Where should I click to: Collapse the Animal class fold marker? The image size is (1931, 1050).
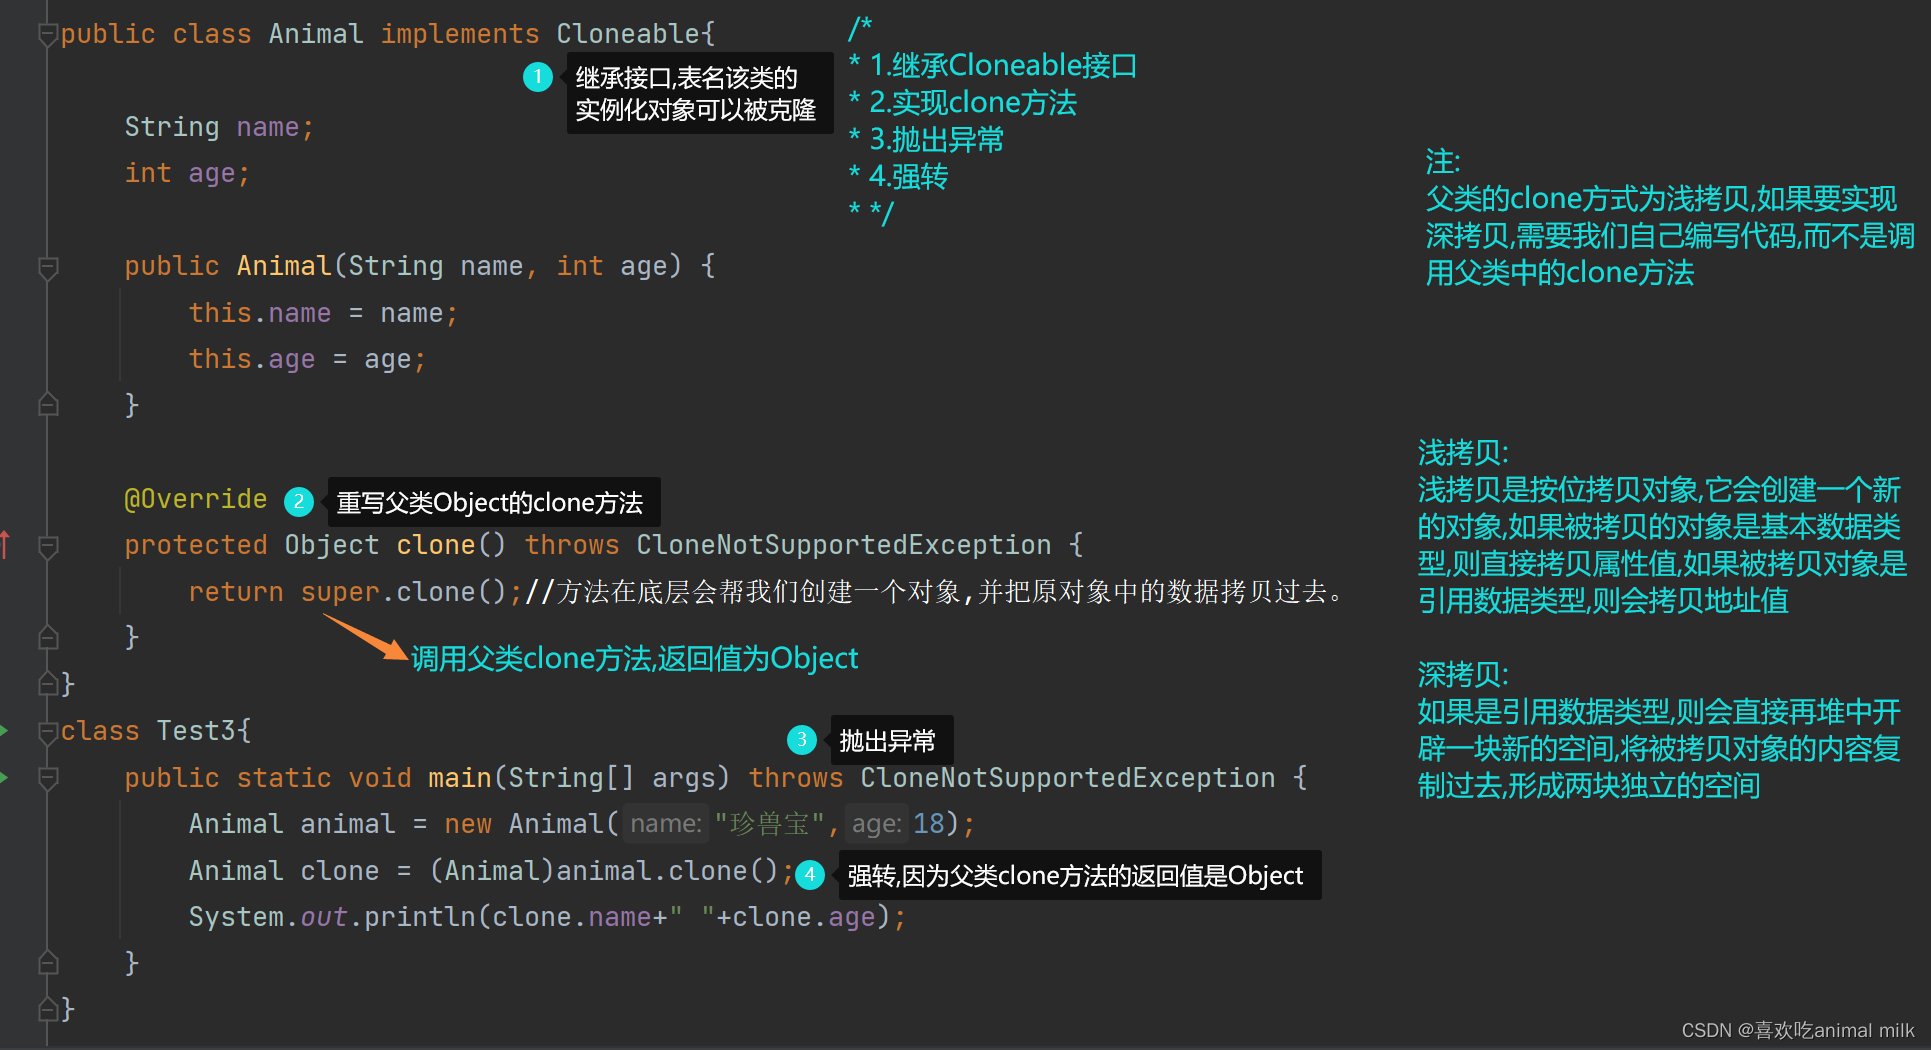(47, 33)
